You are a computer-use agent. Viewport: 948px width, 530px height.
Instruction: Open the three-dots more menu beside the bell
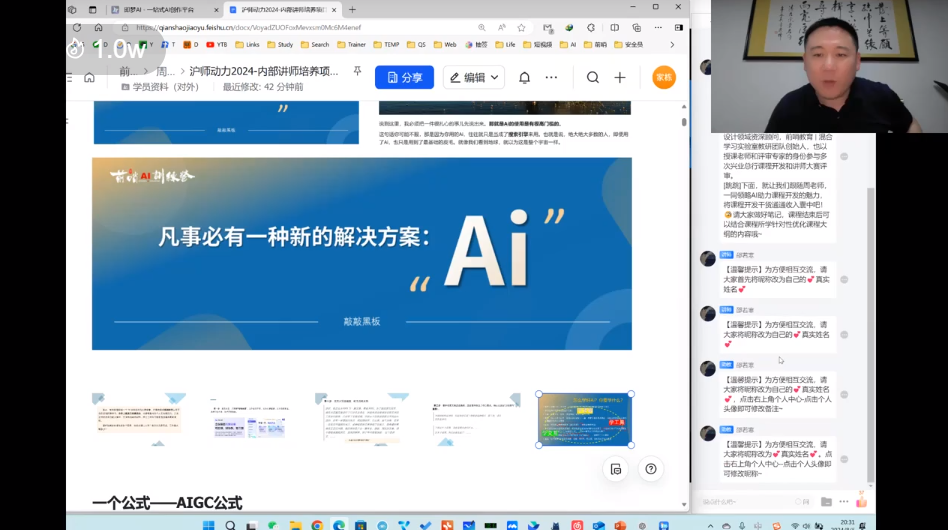(551, 77)
